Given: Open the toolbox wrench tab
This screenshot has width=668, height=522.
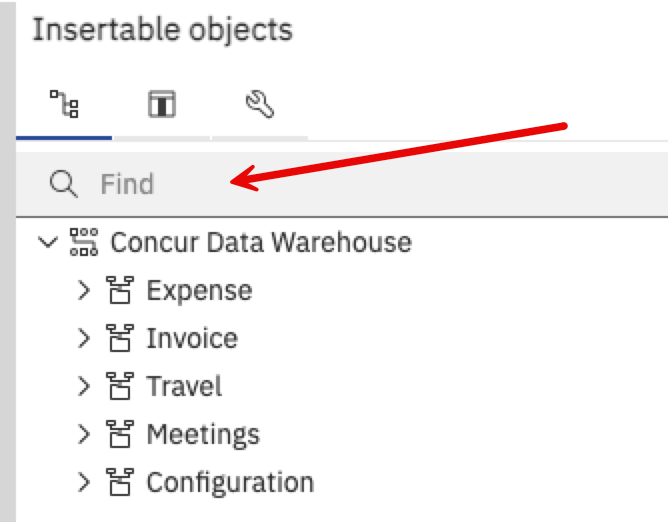Looking at the screenshot, I should (x=259, y=104).
